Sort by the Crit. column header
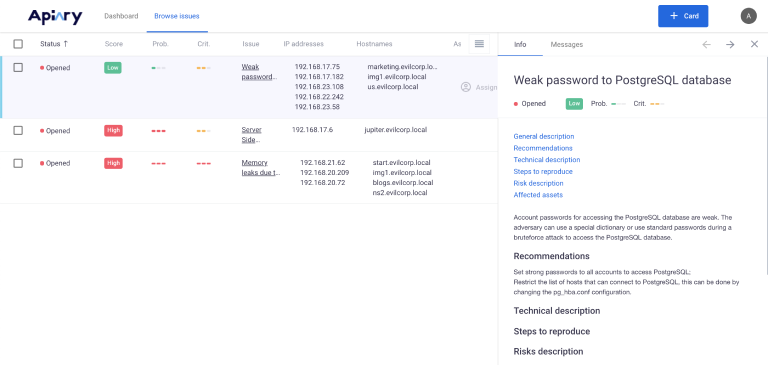Viewport: 768px width, 366px height. click(x=204, y=44)
